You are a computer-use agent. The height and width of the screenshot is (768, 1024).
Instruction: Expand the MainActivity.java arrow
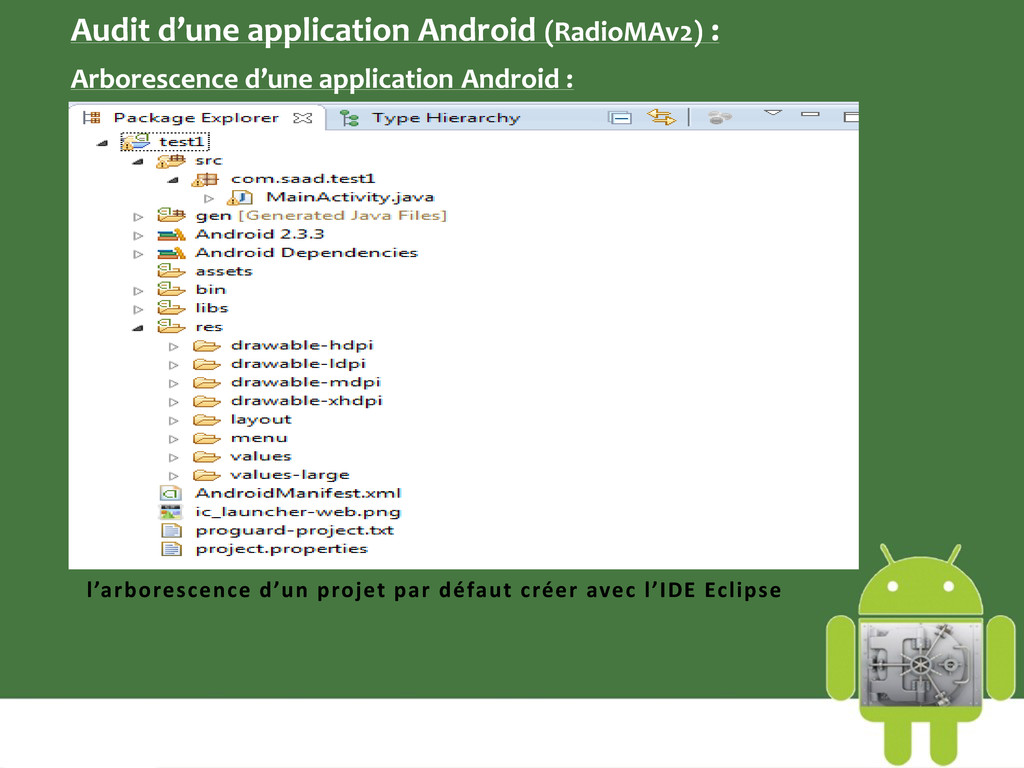point(209,198)
